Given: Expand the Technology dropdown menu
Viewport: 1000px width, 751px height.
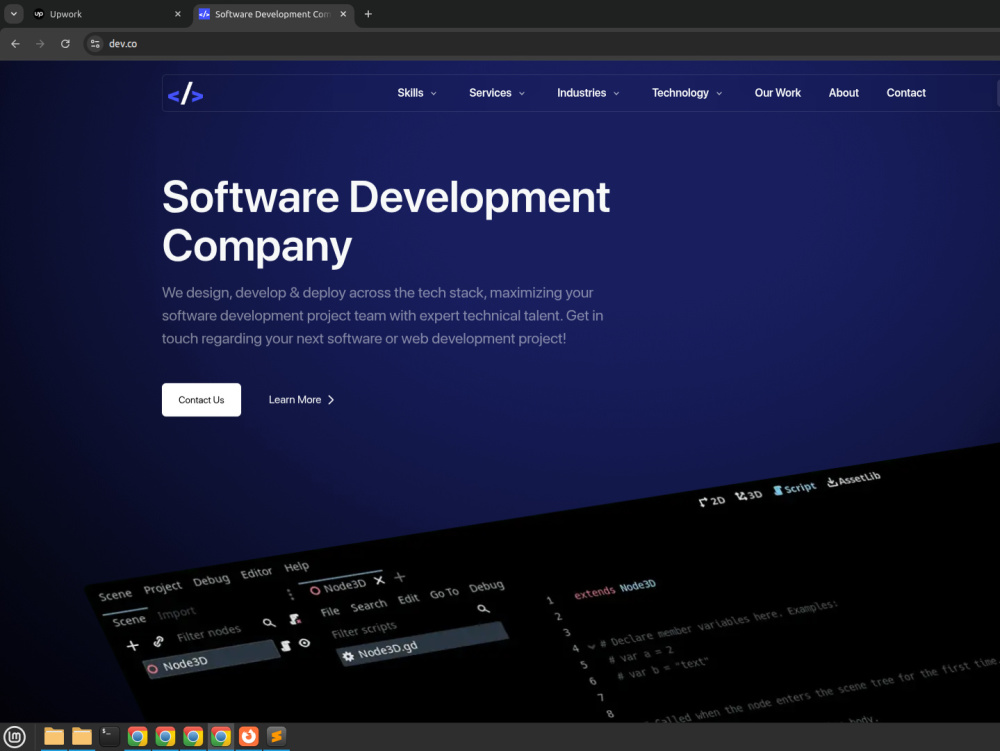Looking at the screenshot, I should (x=687, y=93).
